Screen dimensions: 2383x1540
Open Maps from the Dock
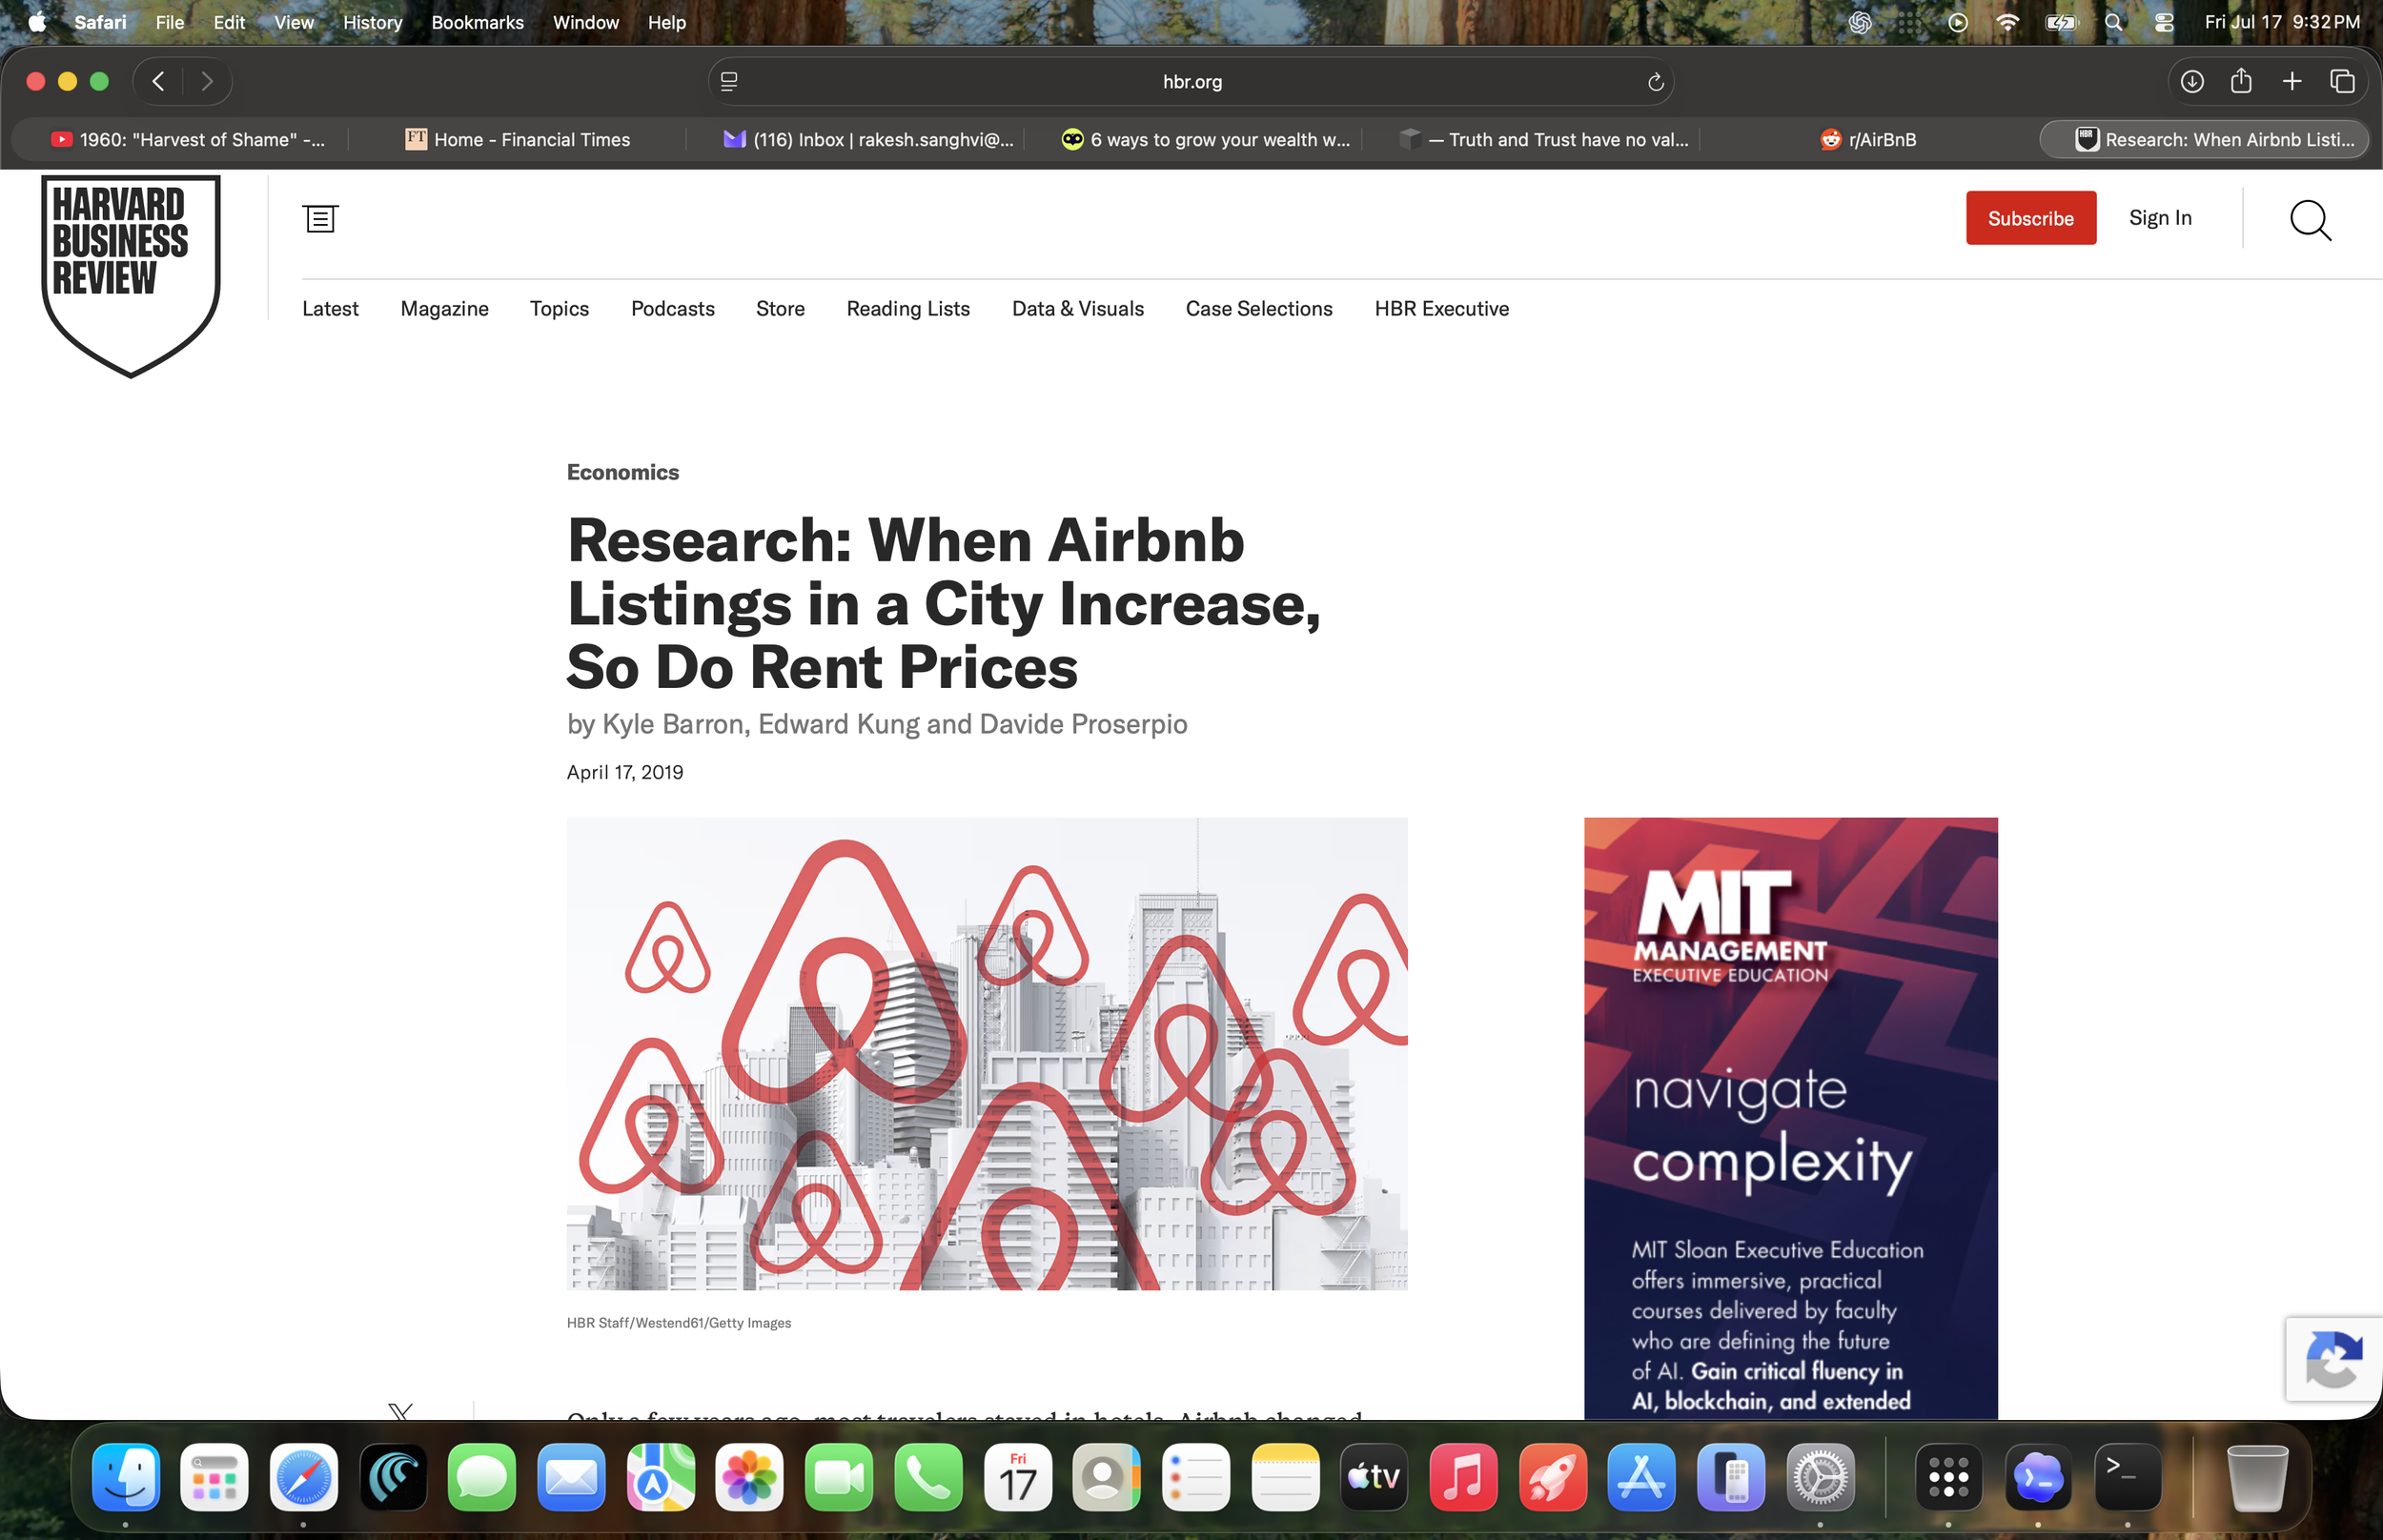660,1477
